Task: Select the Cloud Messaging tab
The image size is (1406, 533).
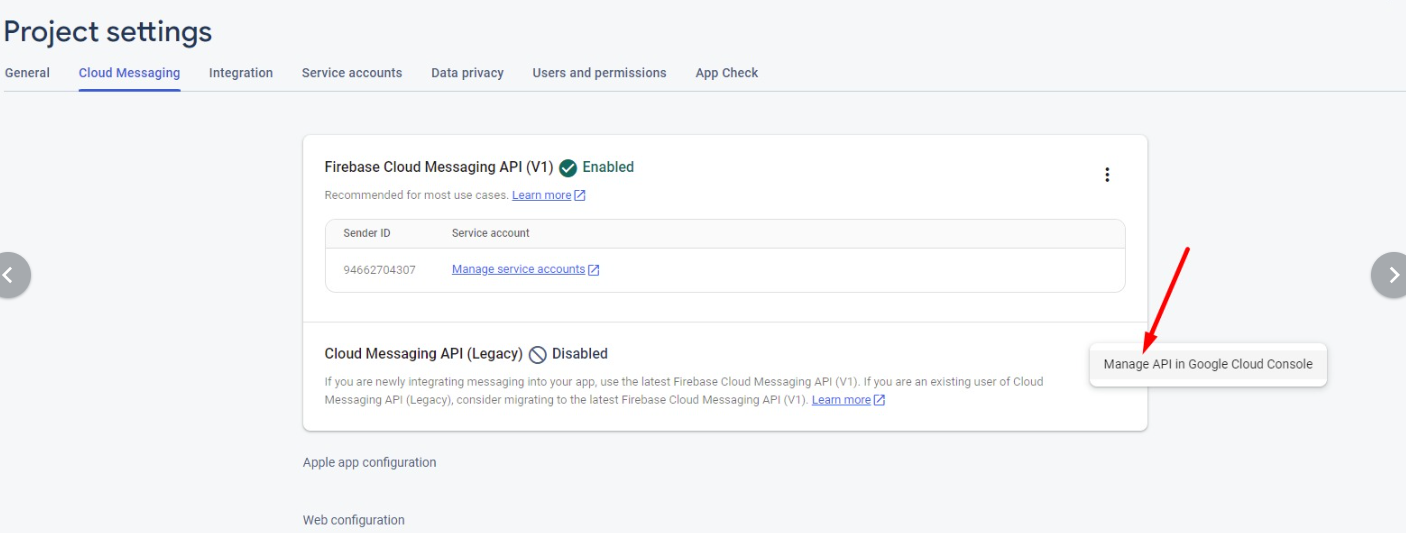Action: [129, 73]
